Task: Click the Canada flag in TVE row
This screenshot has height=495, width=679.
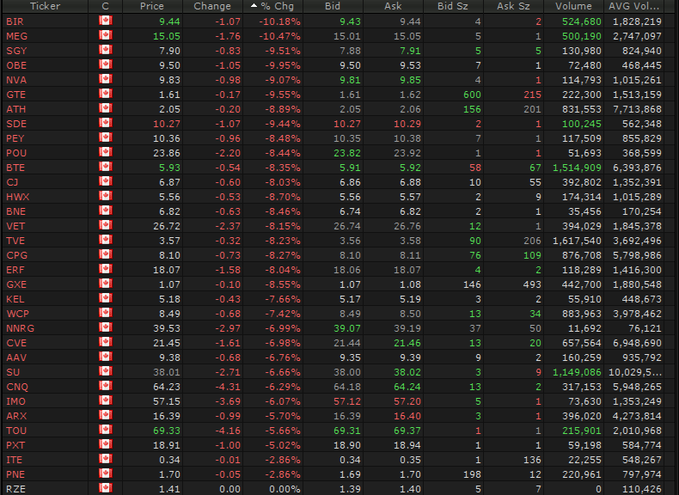Action: point(105,240)
